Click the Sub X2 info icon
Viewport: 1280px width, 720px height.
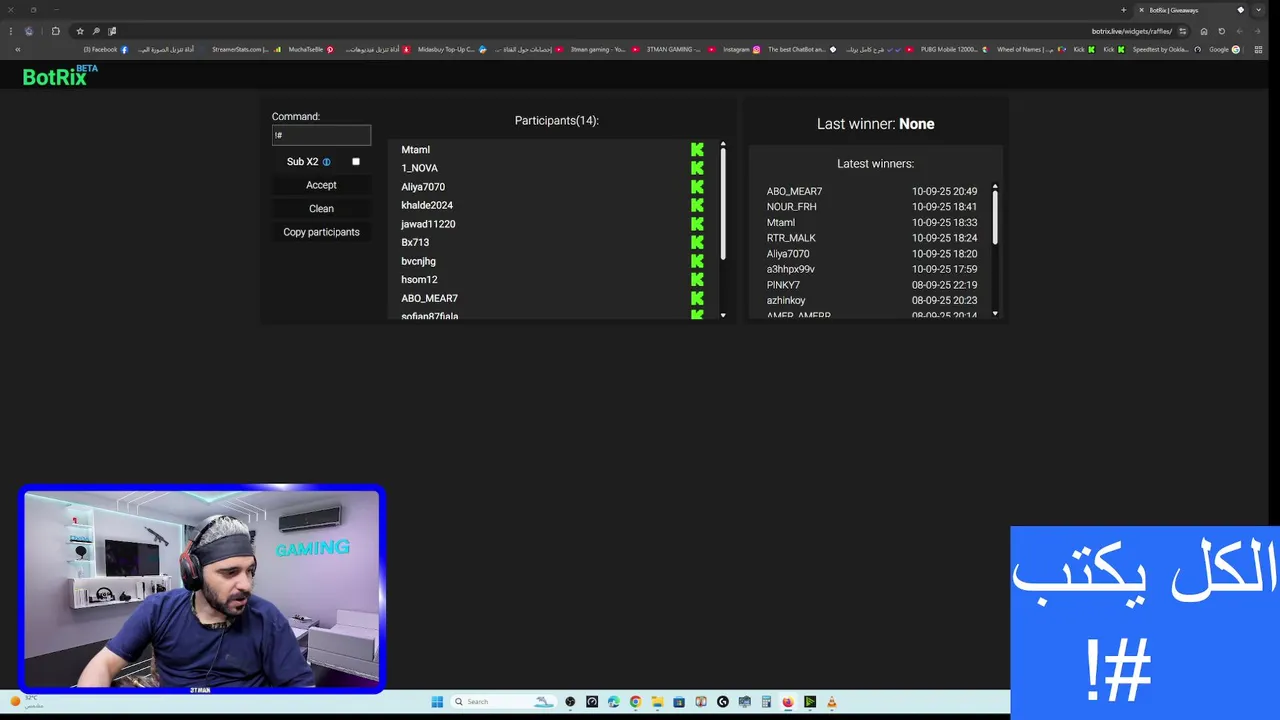(x=326, y=162)
